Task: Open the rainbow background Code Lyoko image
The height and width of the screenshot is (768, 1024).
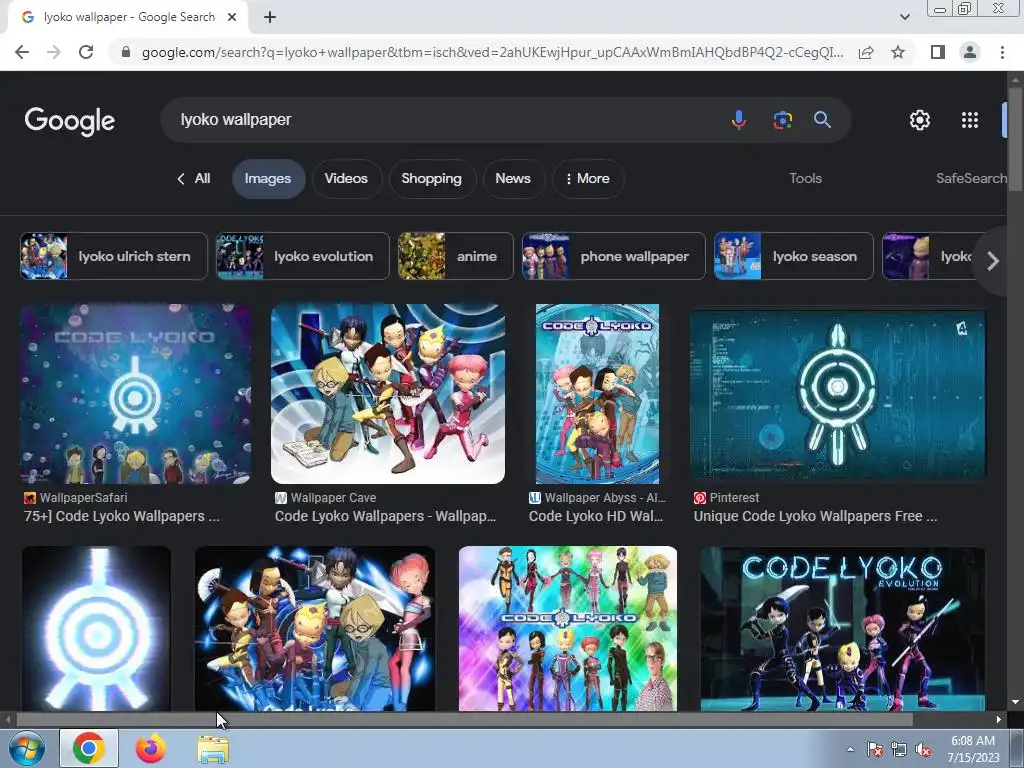Action: (x=568, y=629)
